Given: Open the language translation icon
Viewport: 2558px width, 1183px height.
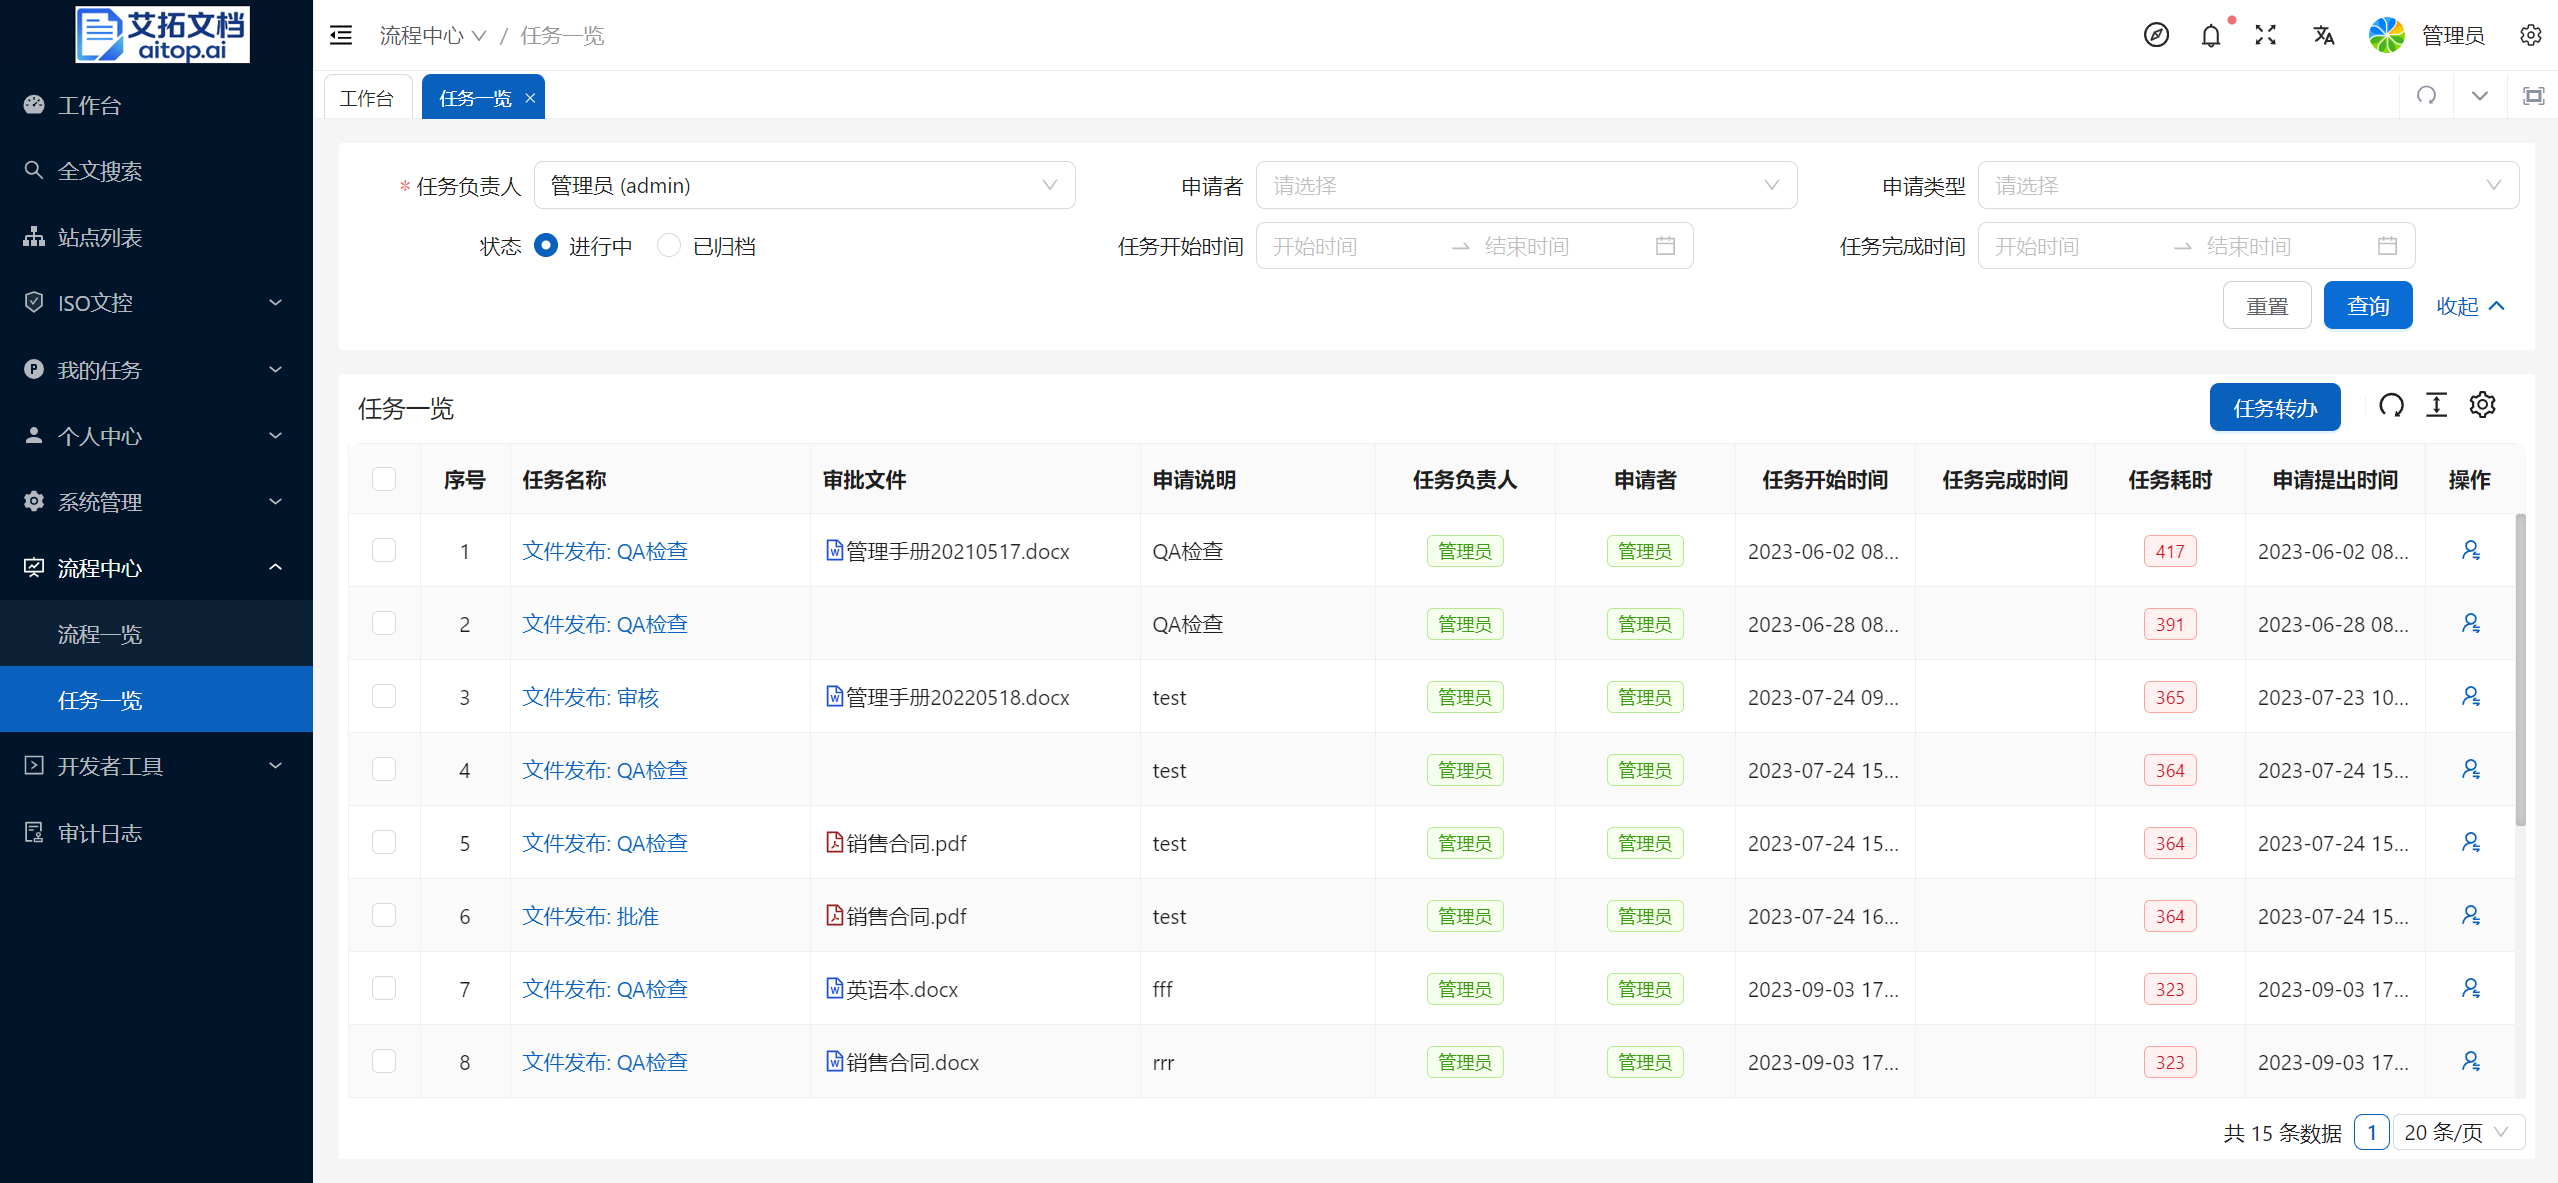Looking at the screenshot, I should pos(2323,36).
